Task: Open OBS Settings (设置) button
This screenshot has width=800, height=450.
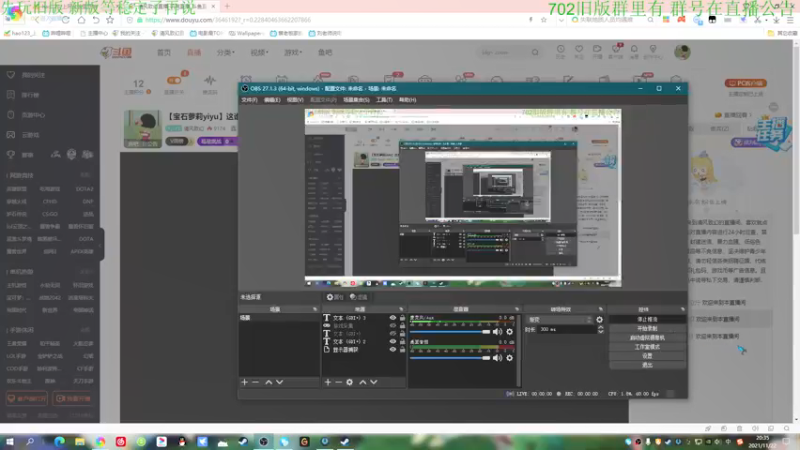Action: pos(647,356)
